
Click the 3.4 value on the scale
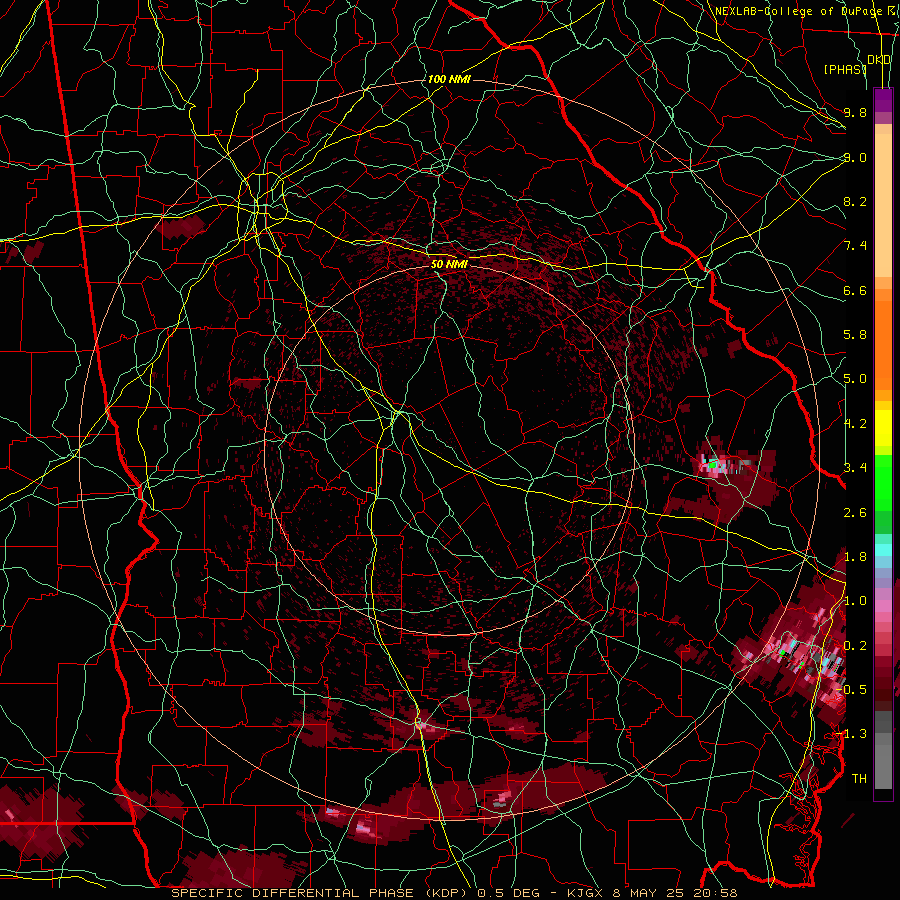tap(855, 468)
